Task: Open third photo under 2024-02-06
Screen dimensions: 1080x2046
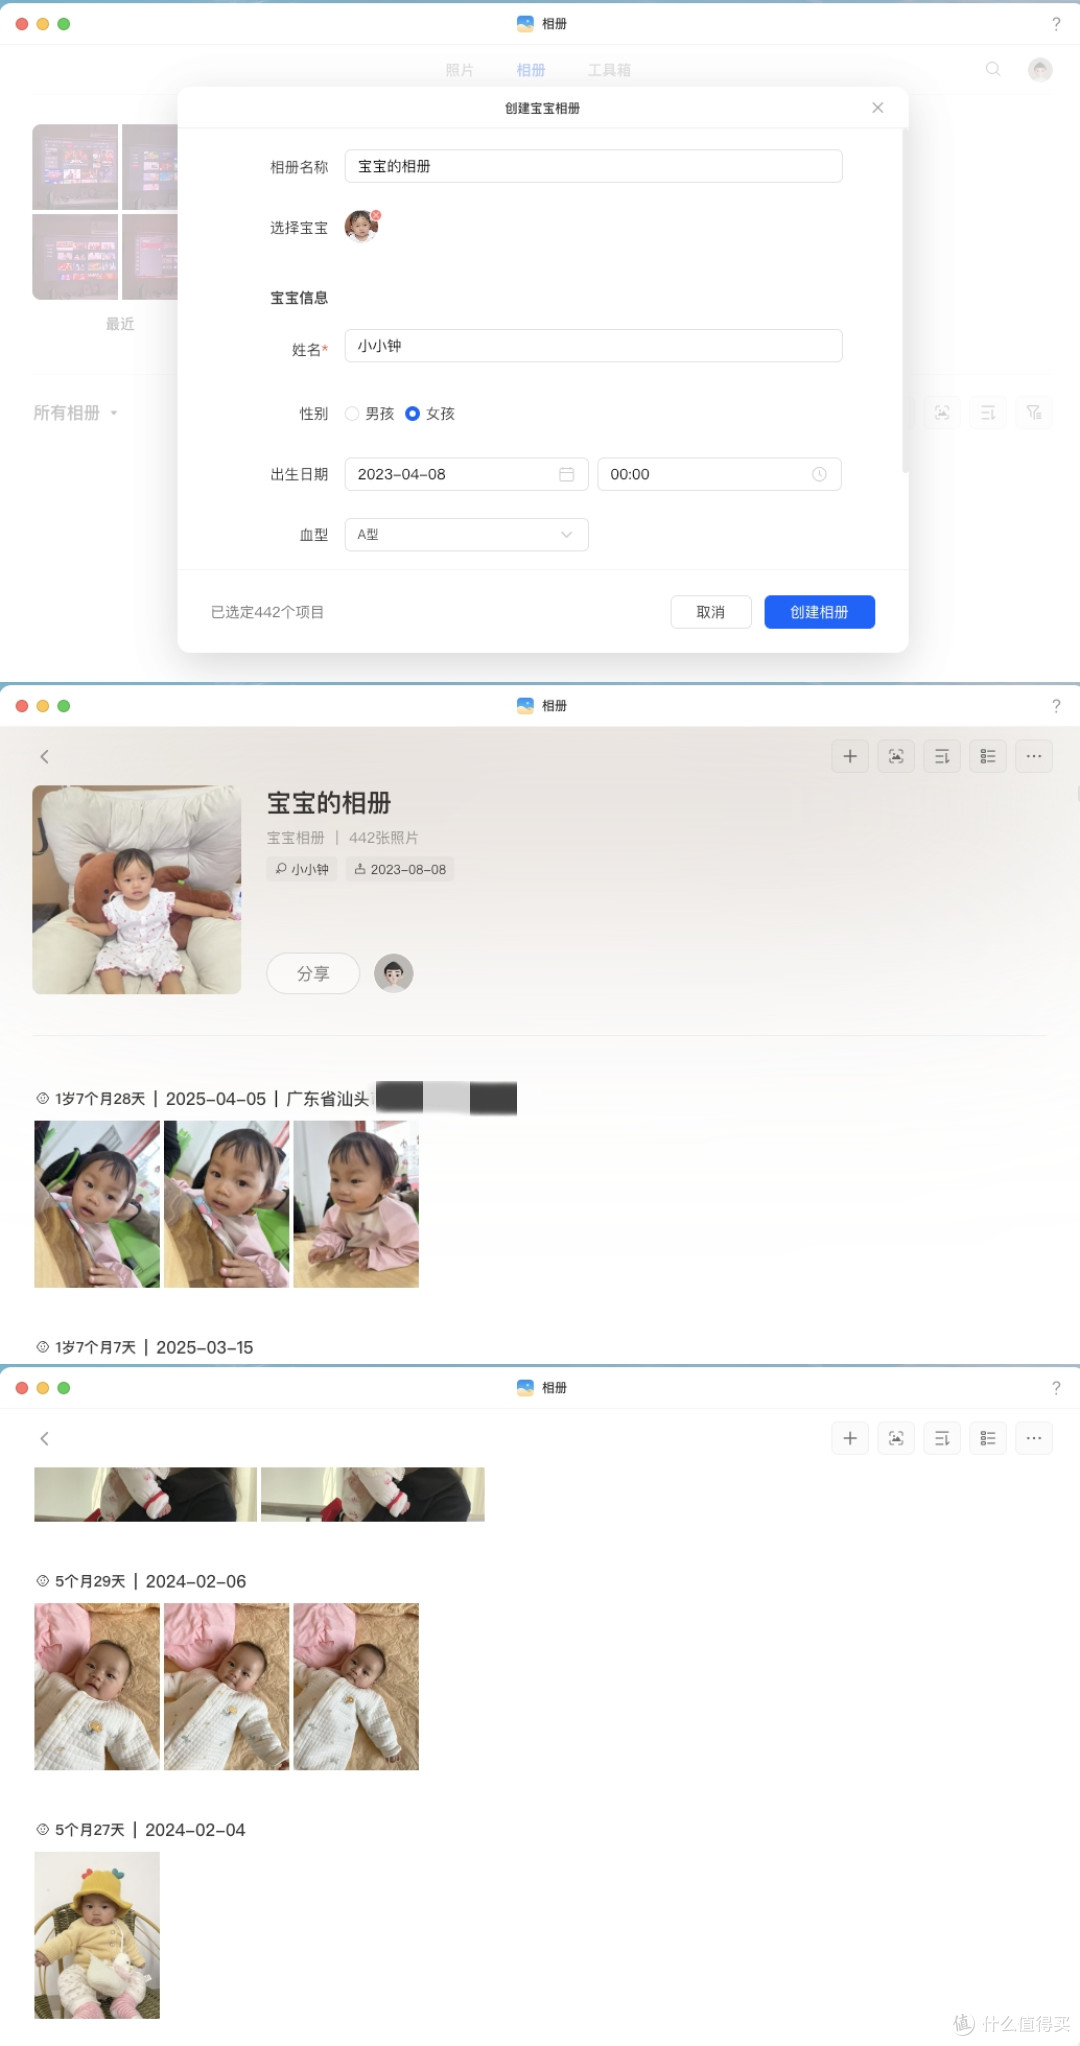Action: pos(356,1687)
